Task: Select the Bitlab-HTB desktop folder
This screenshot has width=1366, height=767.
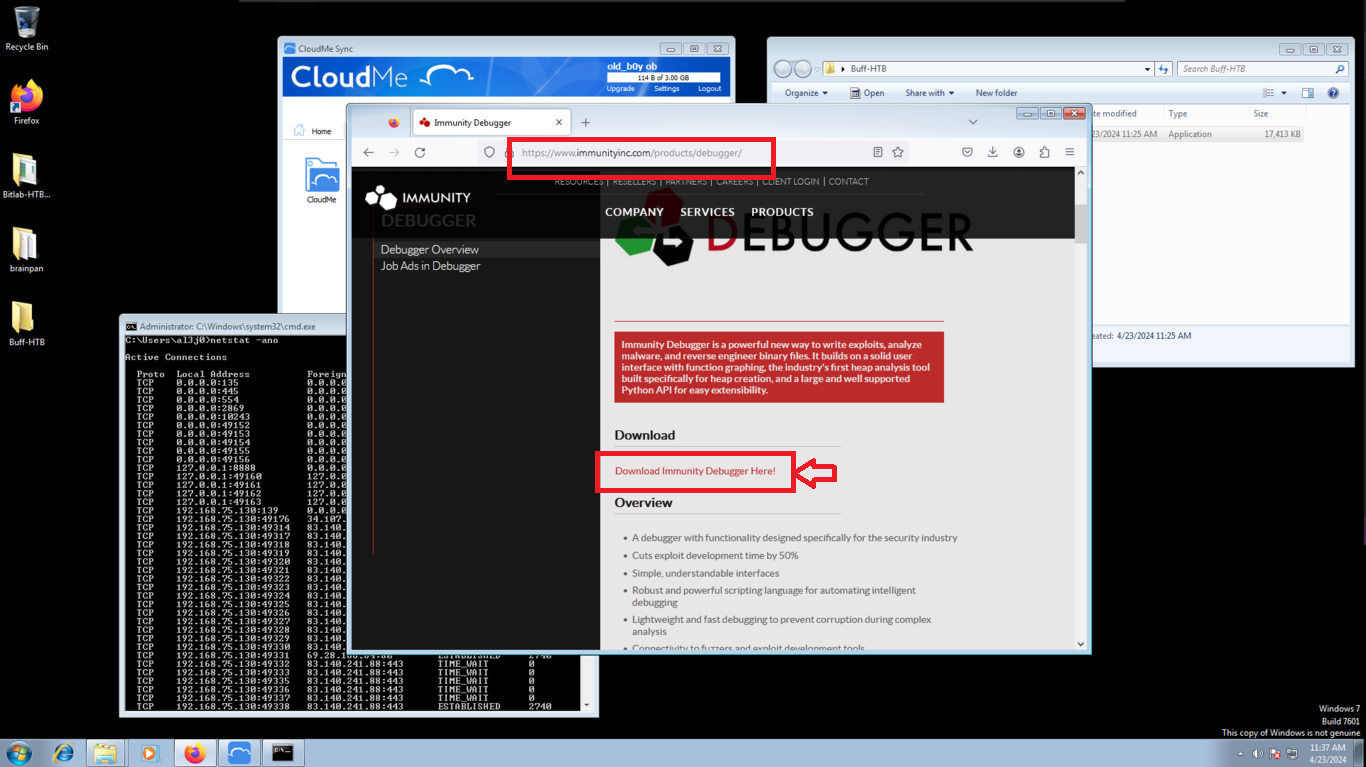Action: [x=26, y=177]
